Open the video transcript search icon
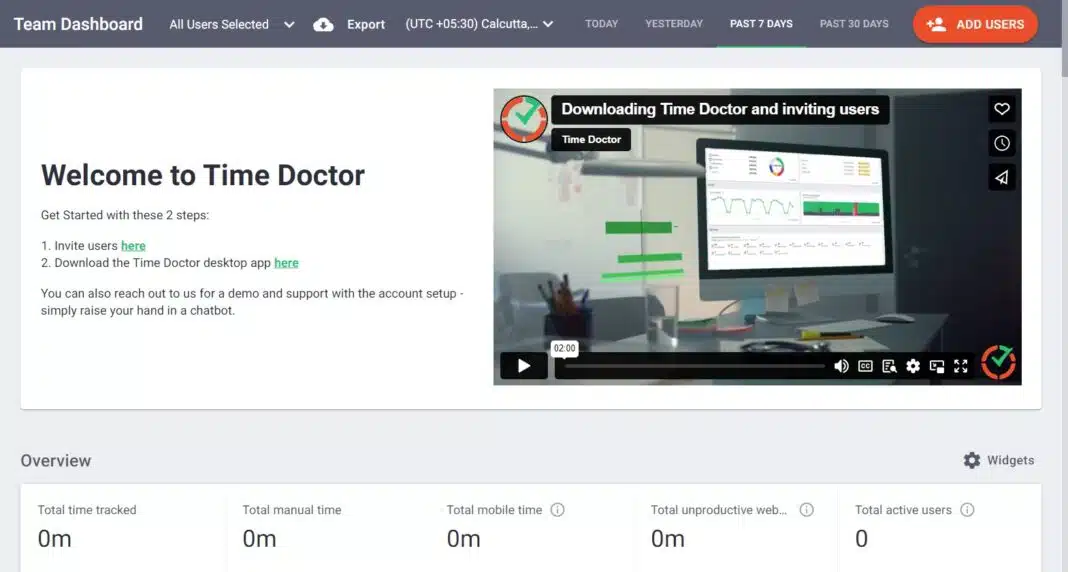 click(889, 366)
